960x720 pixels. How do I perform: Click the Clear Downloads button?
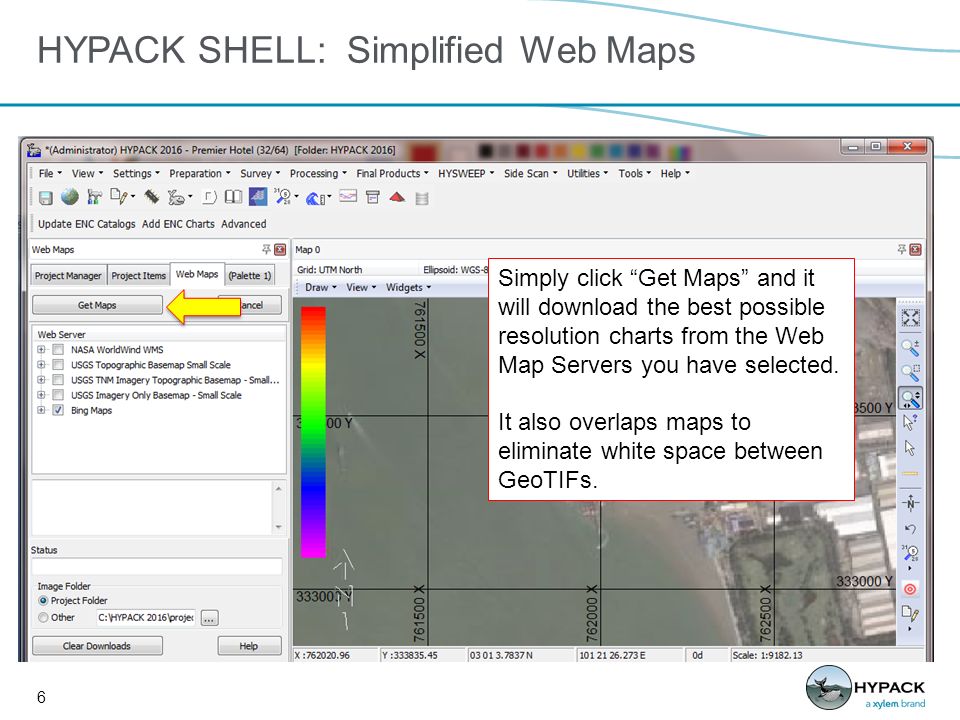[x=97, y=646]
